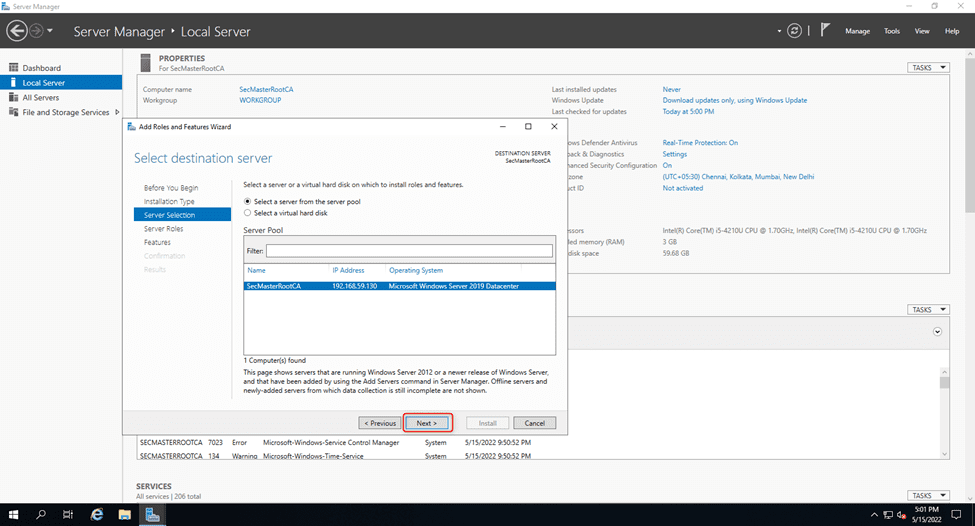
Task: Show hidden tray icons chevron
Action: (874, 515)
